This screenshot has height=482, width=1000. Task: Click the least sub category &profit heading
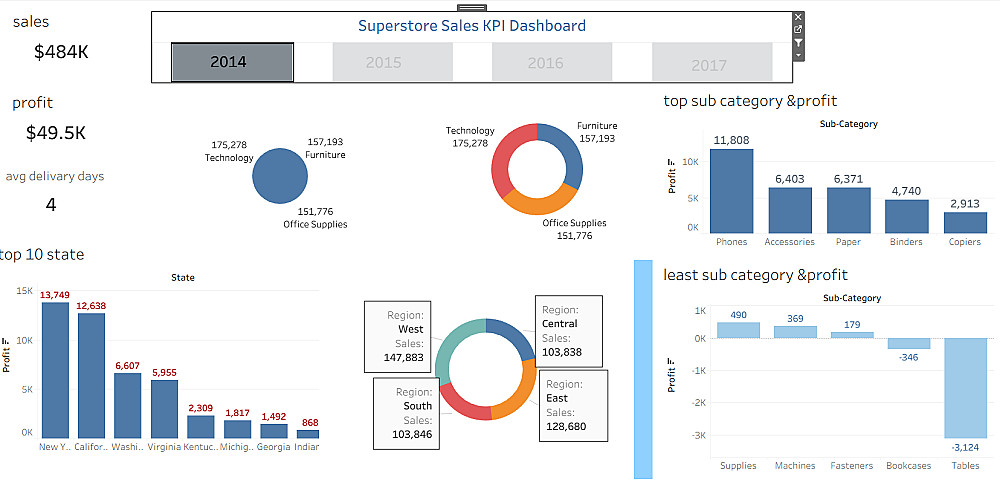pos(756,275)
